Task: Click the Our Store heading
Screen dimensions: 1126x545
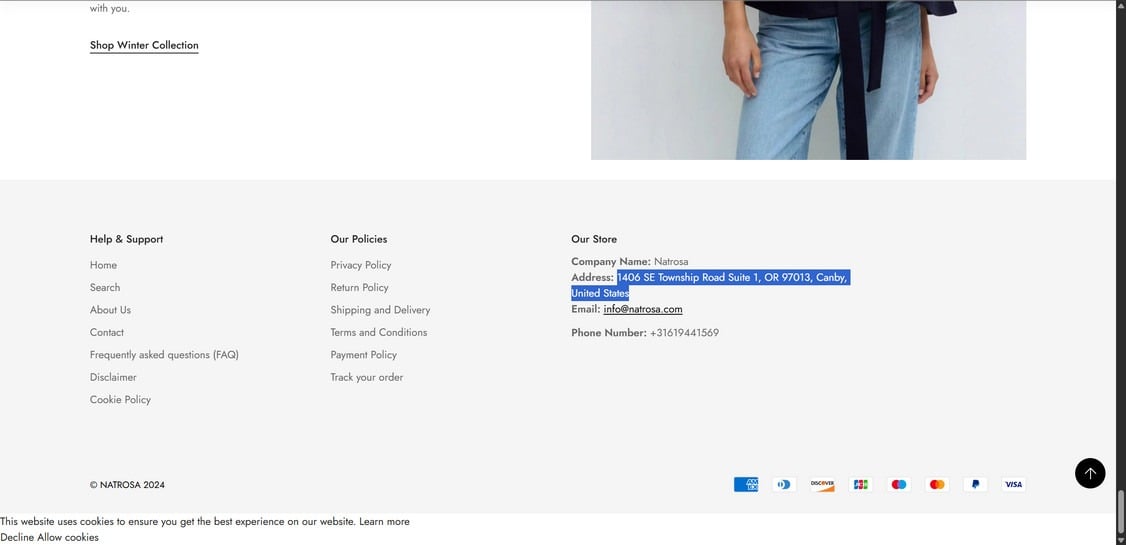Action: click(x=594, y=239)
